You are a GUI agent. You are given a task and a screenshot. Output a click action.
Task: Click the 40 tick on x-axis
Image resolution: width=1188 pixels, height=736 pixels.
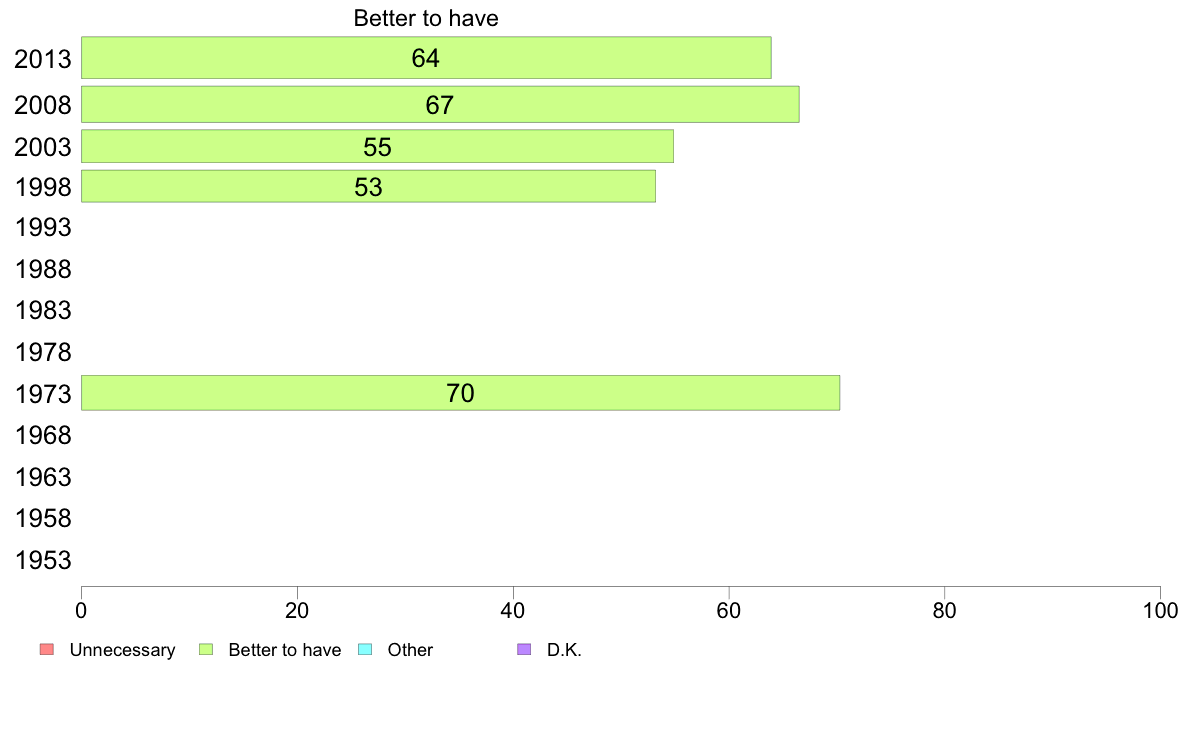click(513, 611)
